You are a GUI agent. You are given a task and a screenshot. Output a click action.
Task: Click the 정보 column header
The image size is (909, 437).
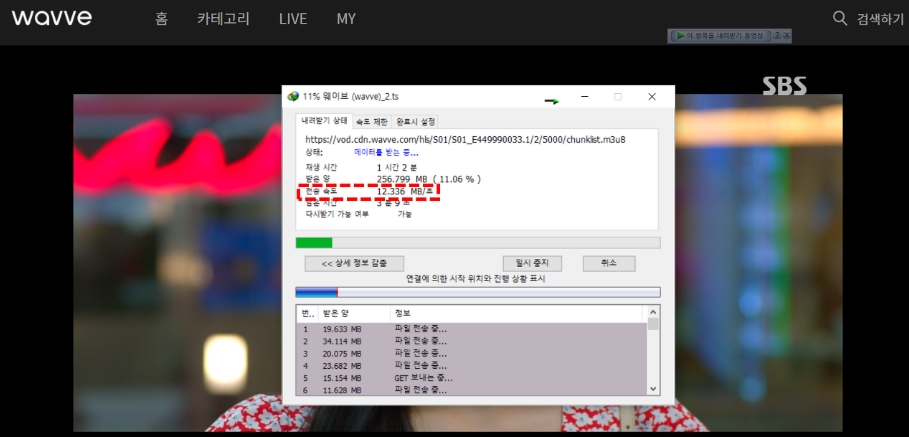click(x=517, y=314)
